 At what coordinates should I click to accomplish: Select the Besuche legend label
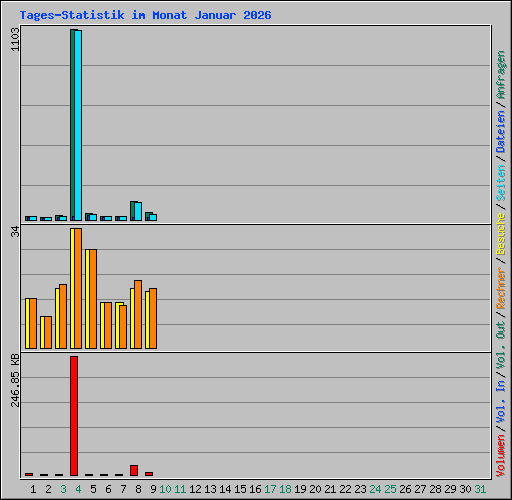pyautogui.click(x=501, y=234)
